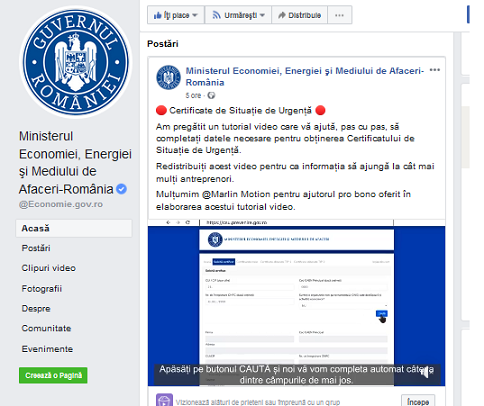The image size is (484, 406).
Task: Click the Începe watch party button
Action: pos(418,402)
